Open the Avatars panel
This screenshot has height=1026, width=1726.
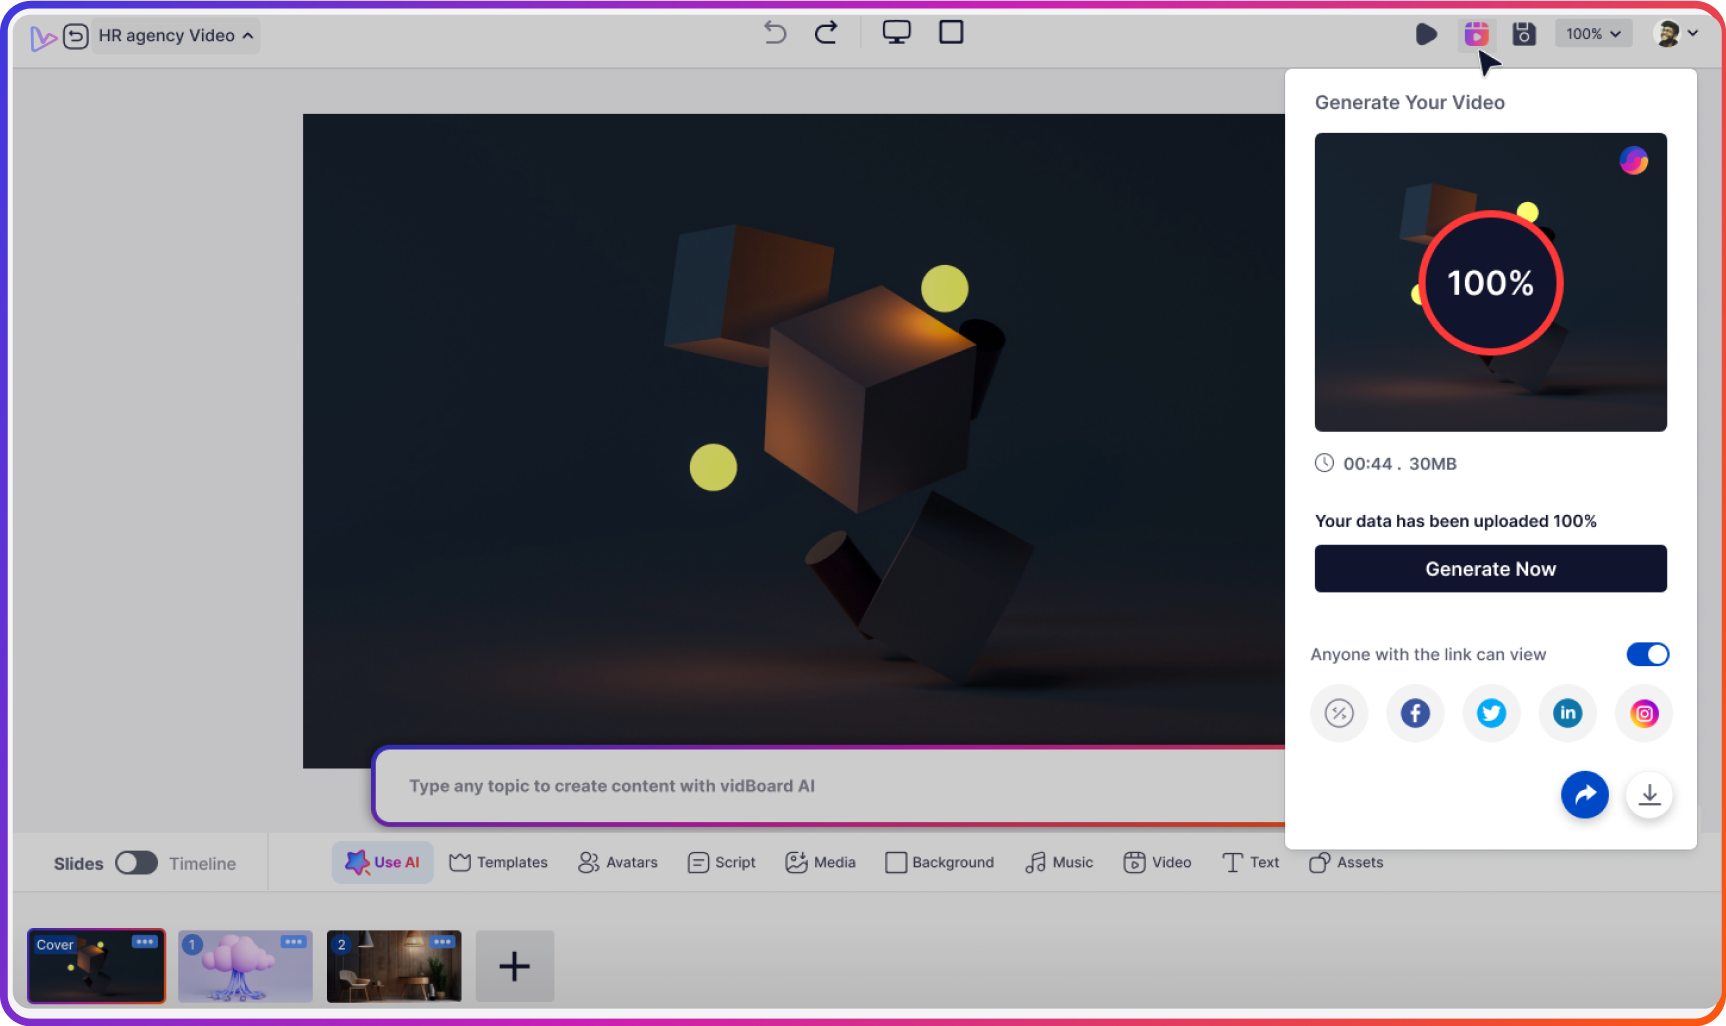590,862
